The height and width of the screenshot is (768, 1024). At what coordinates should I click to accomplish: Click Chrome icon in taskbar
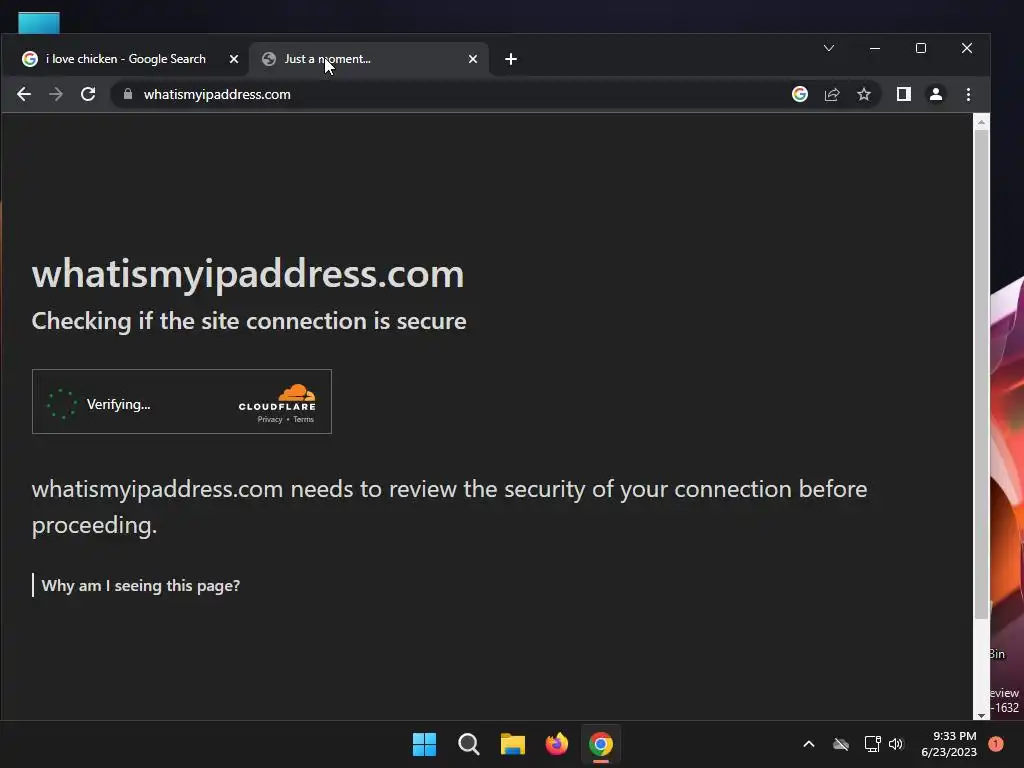point(601,744)
